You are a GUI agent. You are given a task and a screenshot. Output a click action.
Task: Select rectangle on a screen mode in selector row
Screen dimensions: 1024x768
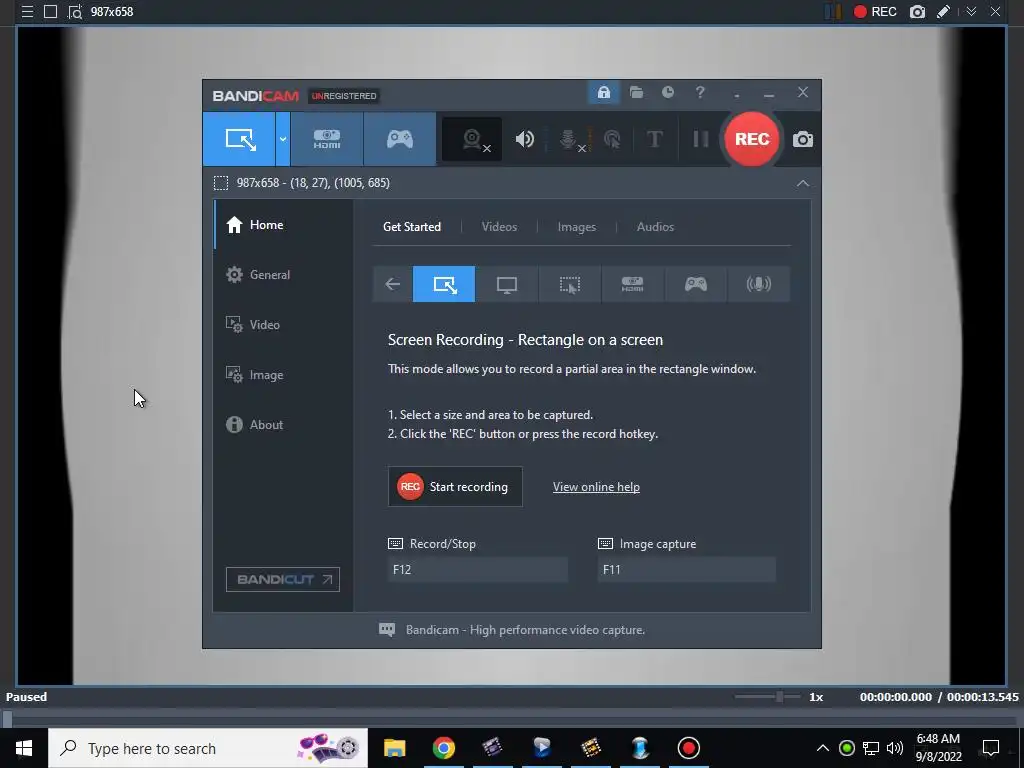tap(444, 284)
